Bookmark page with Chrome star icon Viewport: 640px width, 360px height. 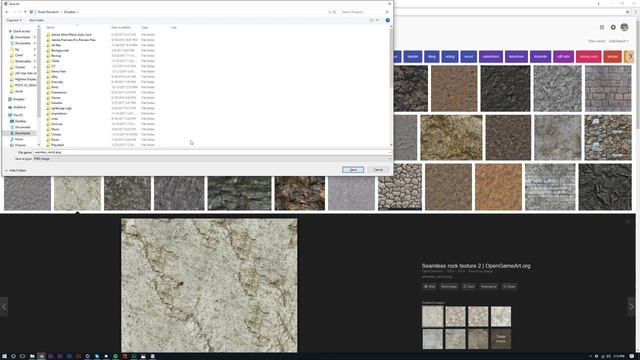[x=627, y=12]
